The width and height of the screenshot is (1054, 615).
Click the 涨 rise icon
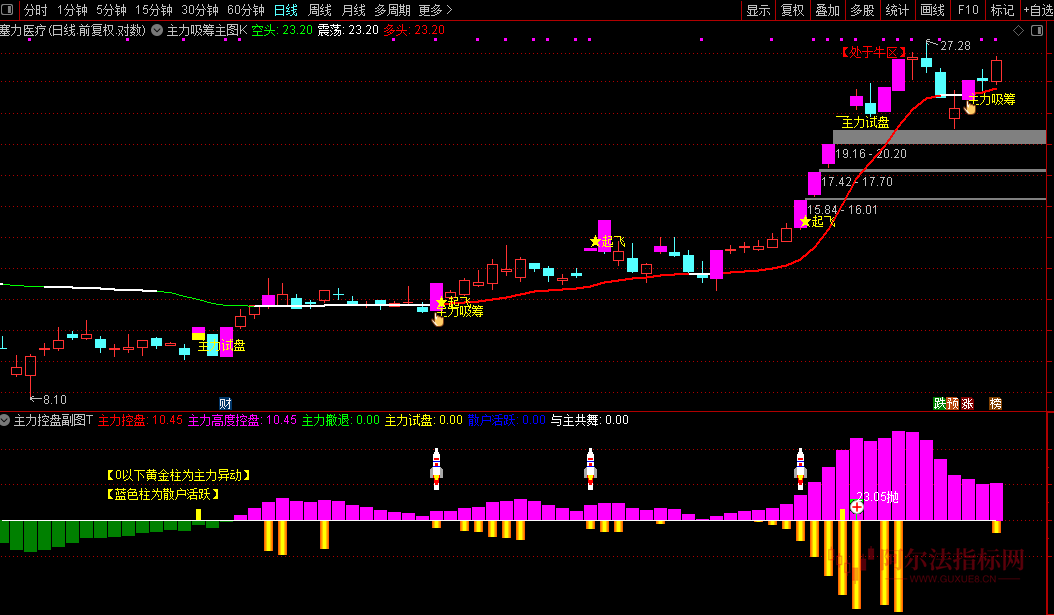click(967, 404)
